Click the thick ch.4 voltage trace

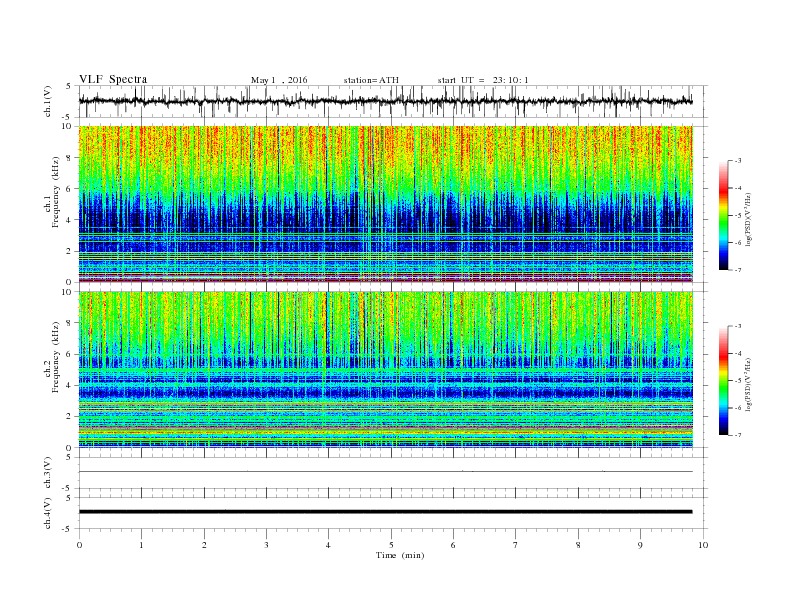[386, 512]
